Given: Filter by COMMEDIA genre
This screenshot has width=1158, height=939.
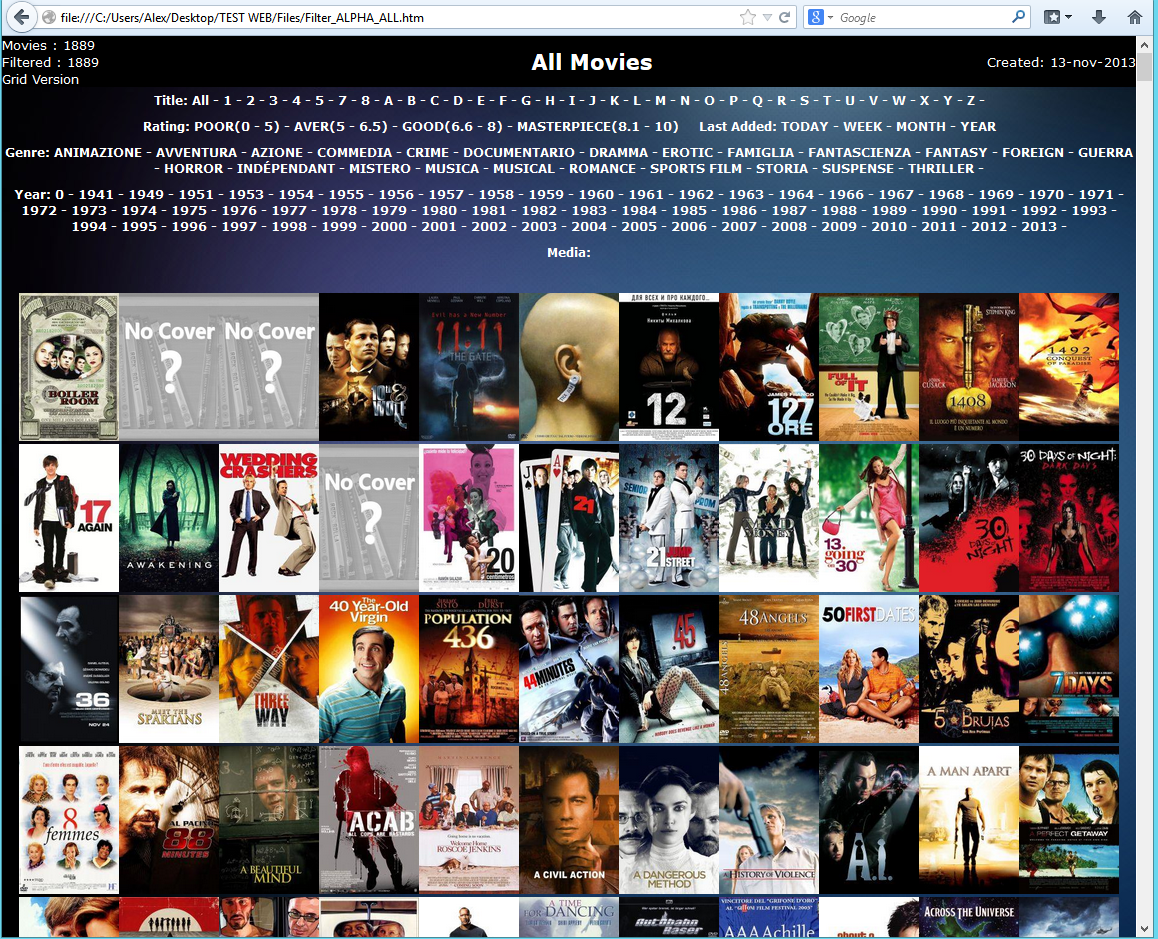Looking at the screenshot, I should click(x=354, y=152).
